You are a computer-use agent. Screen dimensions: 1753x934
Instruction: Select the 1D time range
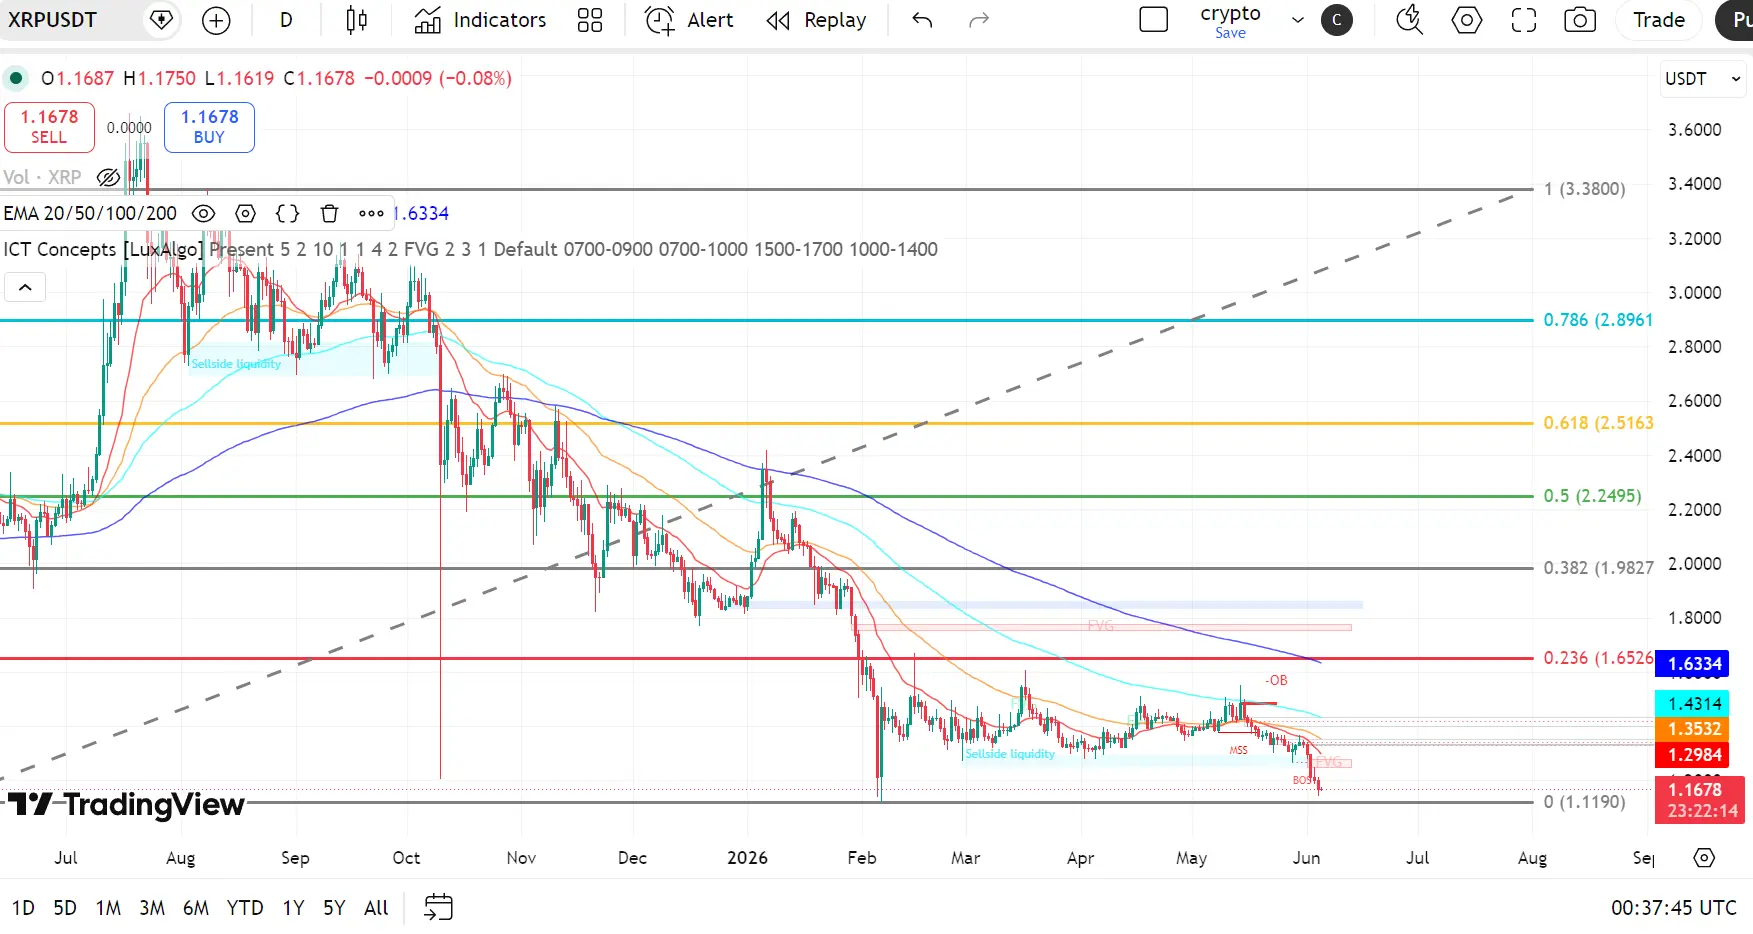(x=23, y=908)
